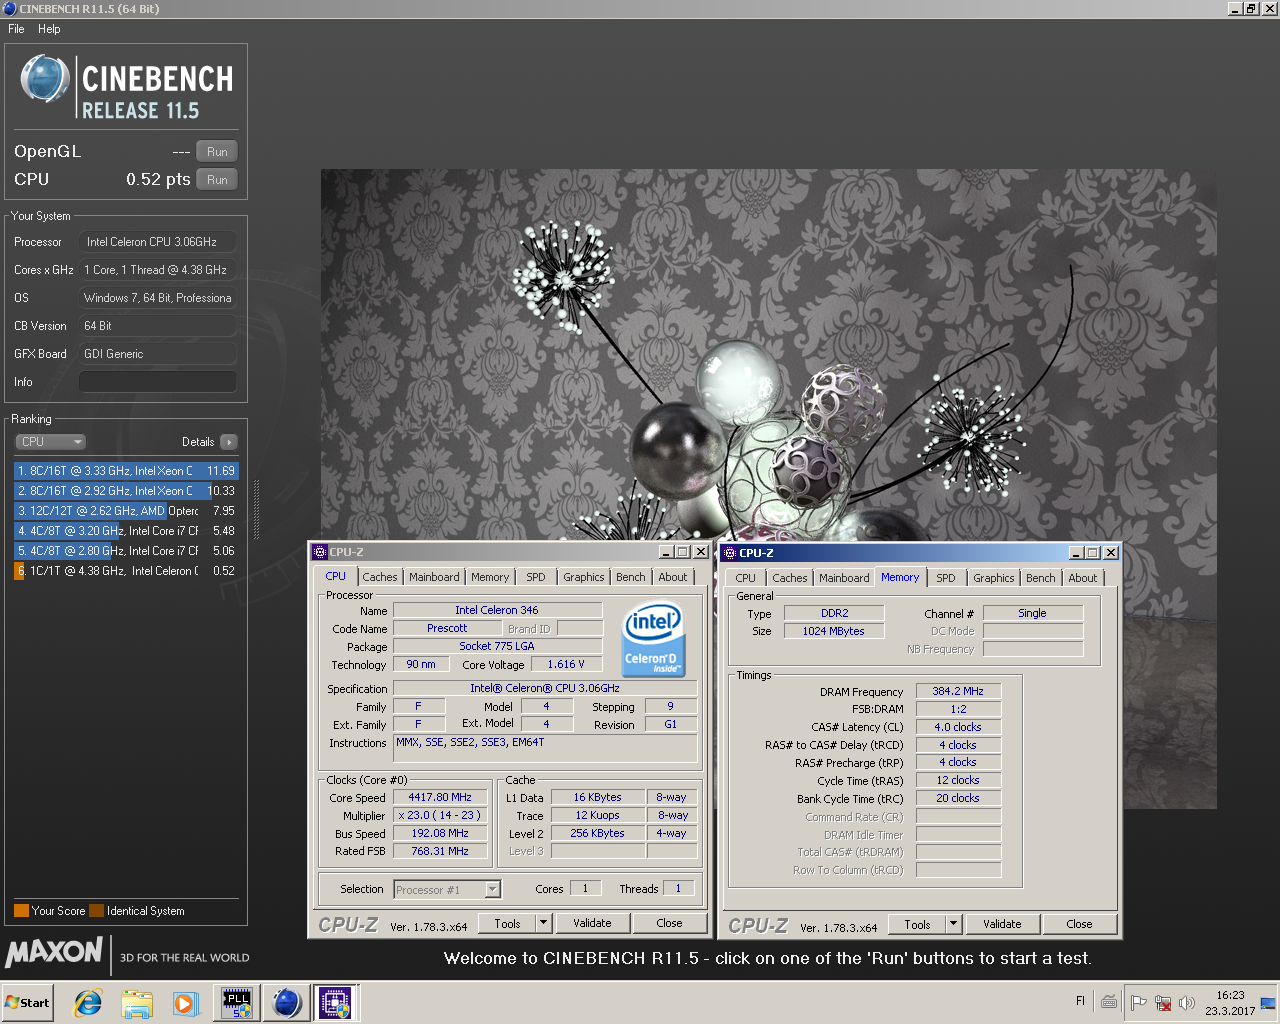Run the CPU benchmark test
Image resolution: width=1280 pixels, height=1024 pixels.
click(217, 180)
